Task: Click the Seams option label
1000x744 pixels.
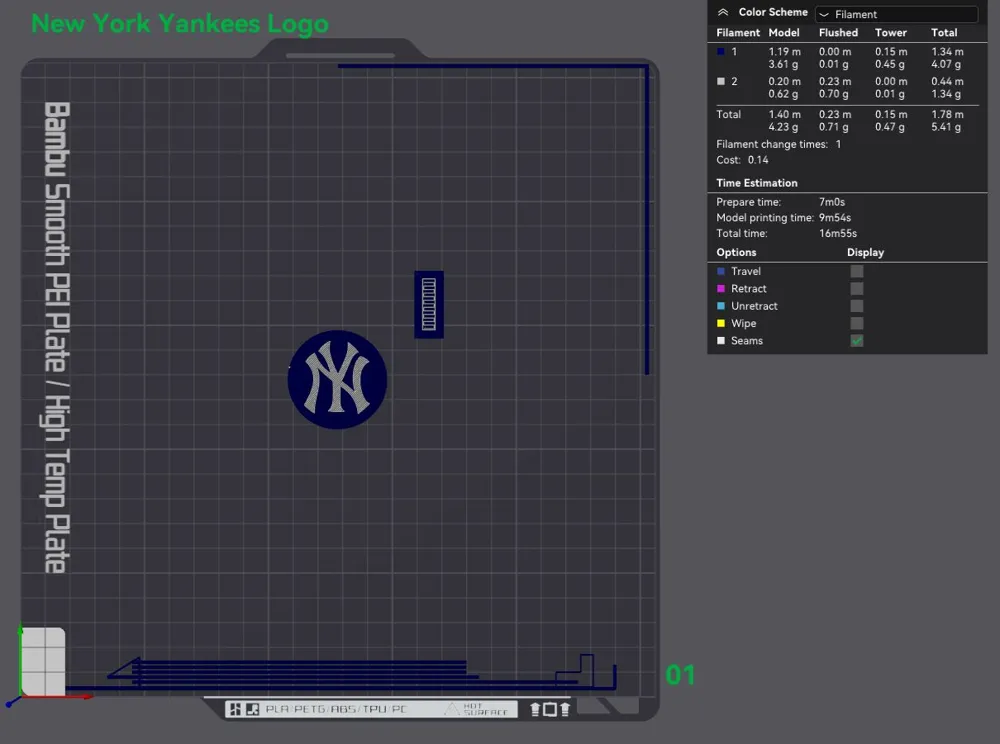Action: (x=747, y=340)
